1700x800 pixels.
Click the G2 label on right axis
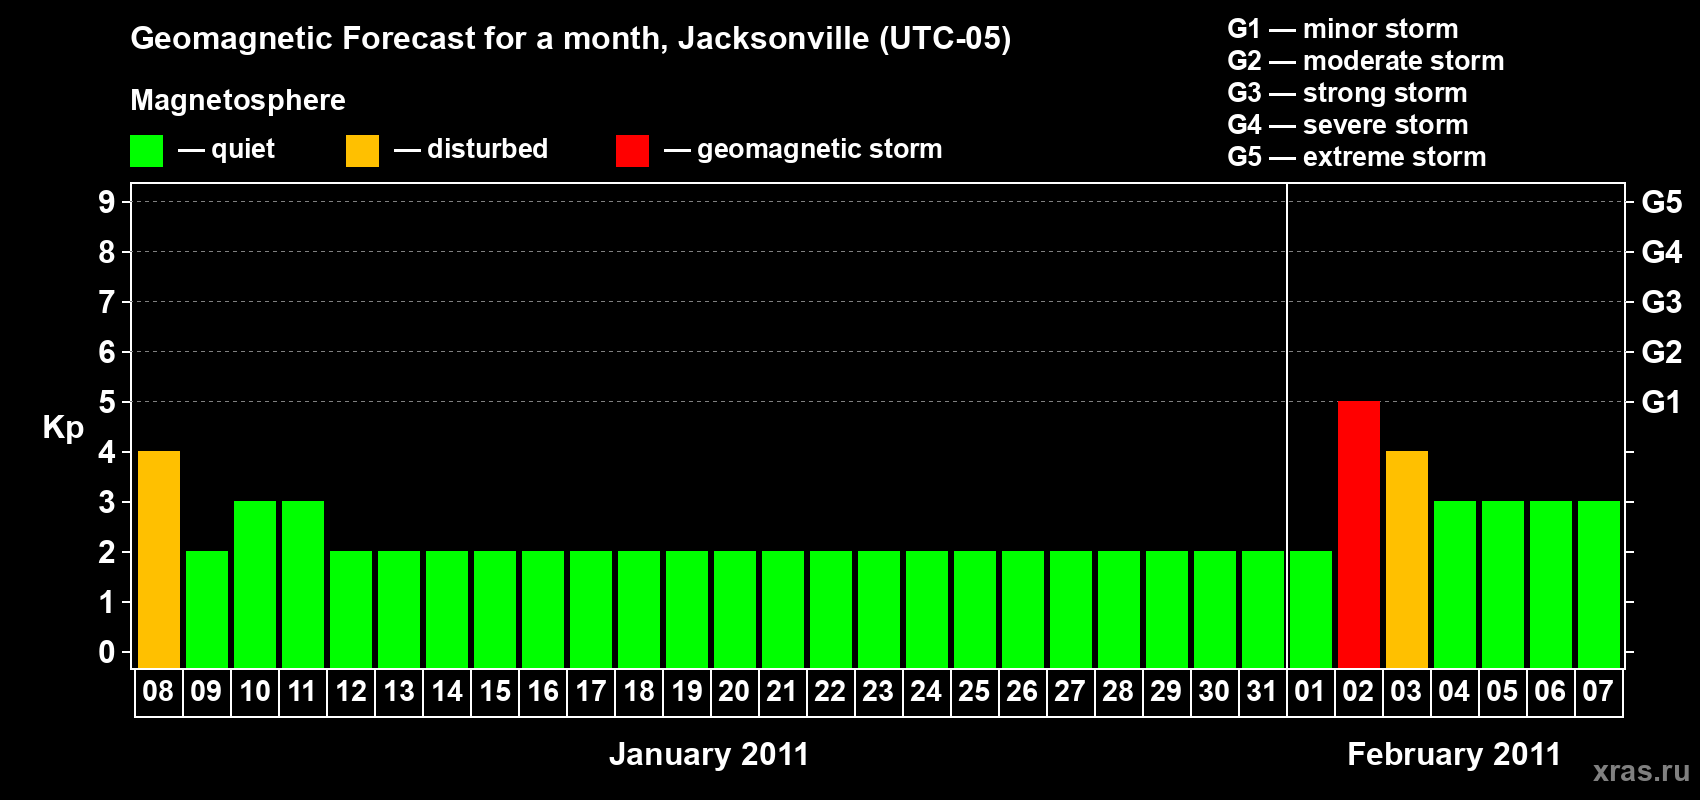1662,352
